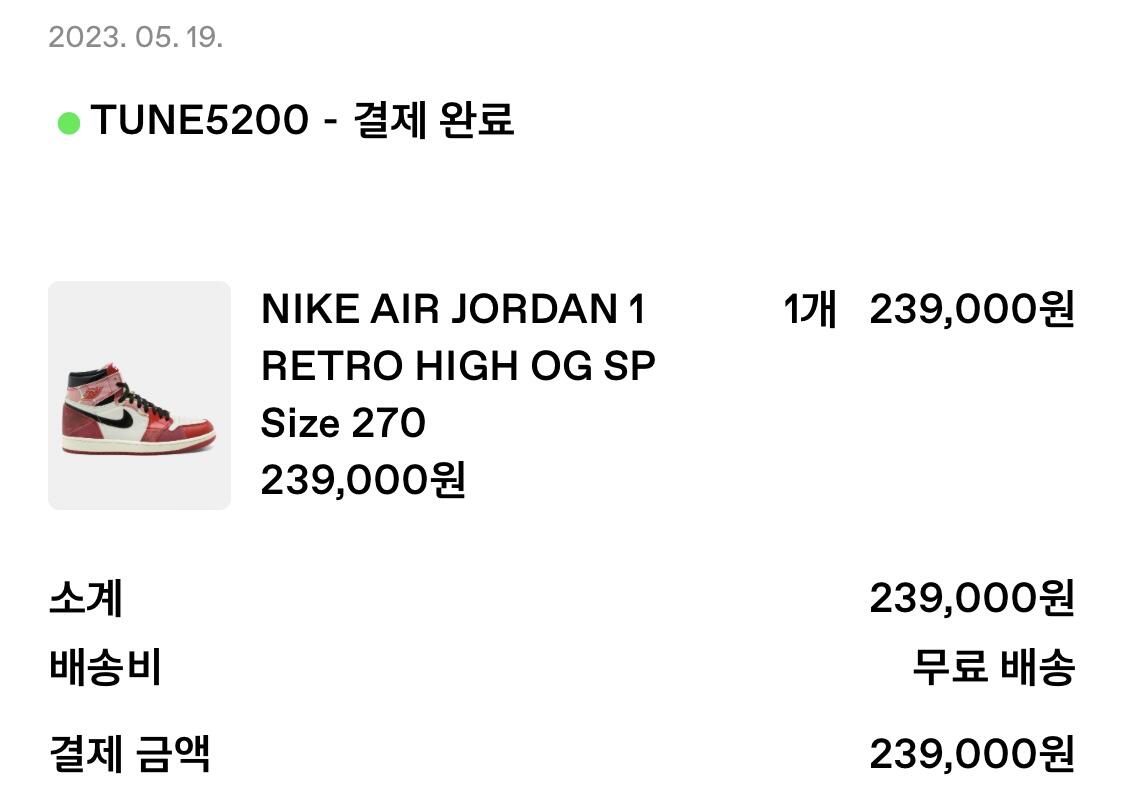Click the amount in the 소계 row
The image size is (1125, 807).
coord(971,599)
